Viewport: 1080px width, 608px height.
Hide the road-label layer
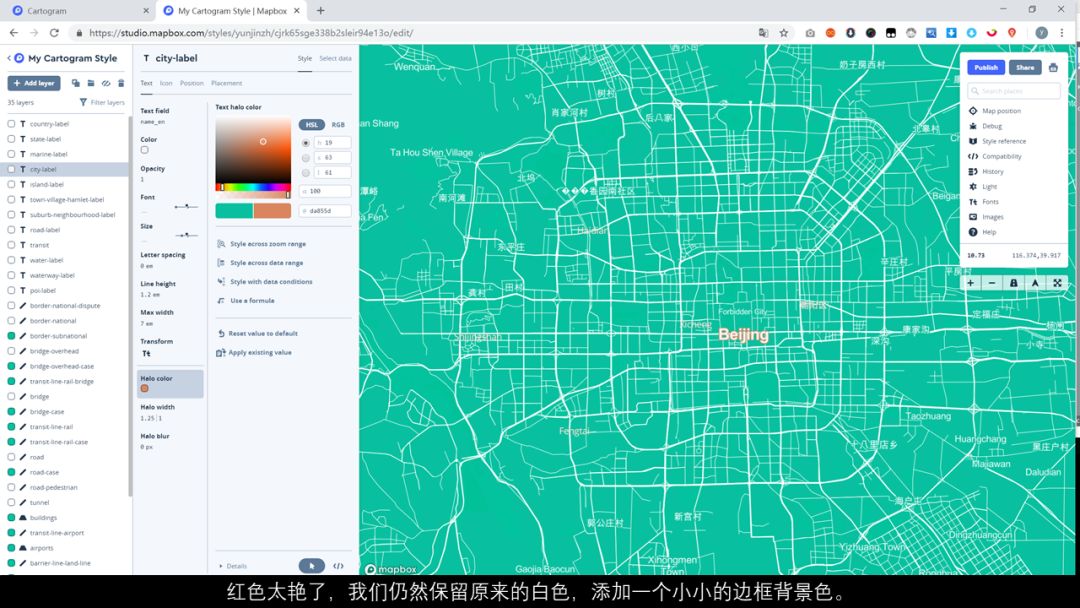(10, 229)
